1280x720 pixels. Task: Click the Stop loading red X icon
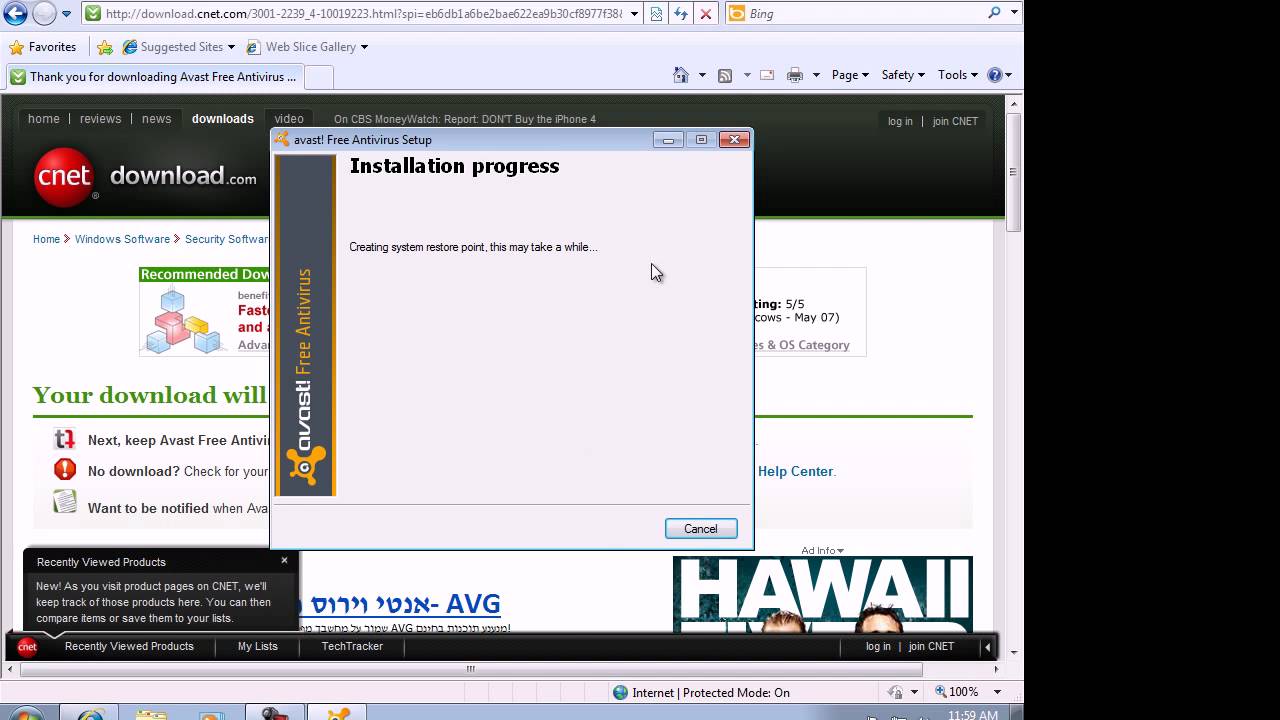[x=706, y=14]
